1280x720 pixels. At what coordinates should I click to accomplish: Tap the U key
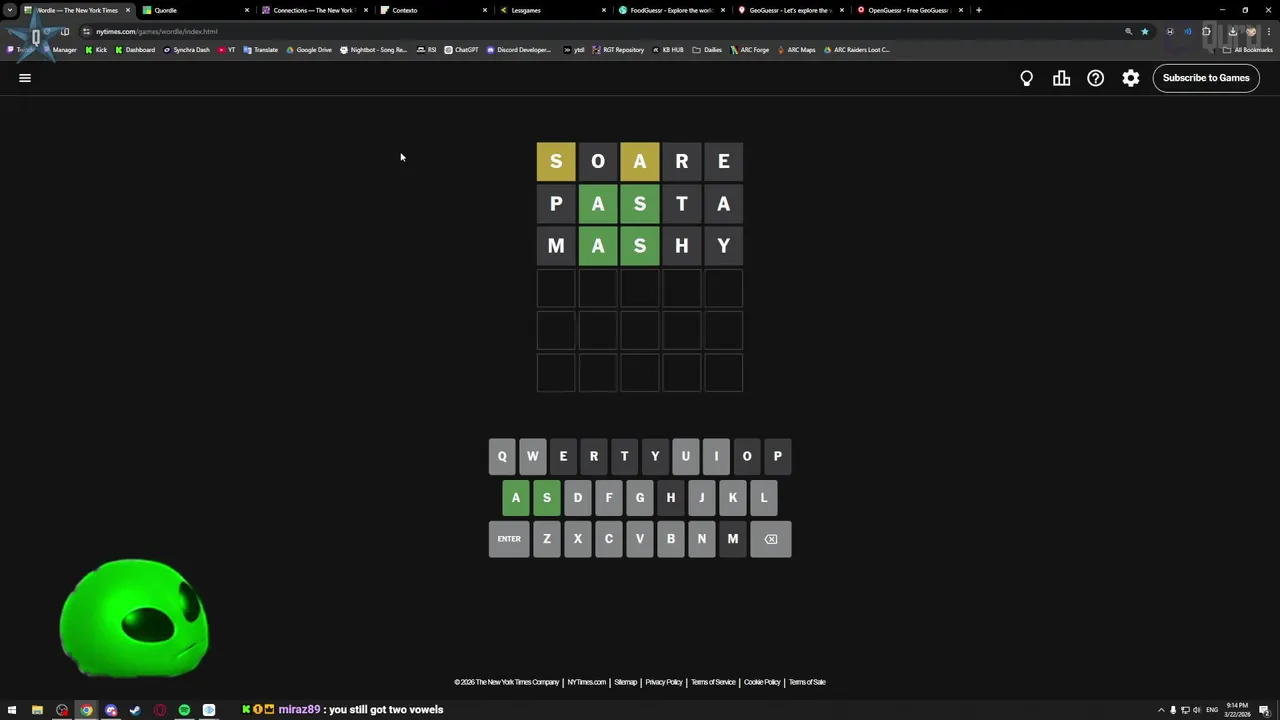pyautogui.click(x=685, y=456)
